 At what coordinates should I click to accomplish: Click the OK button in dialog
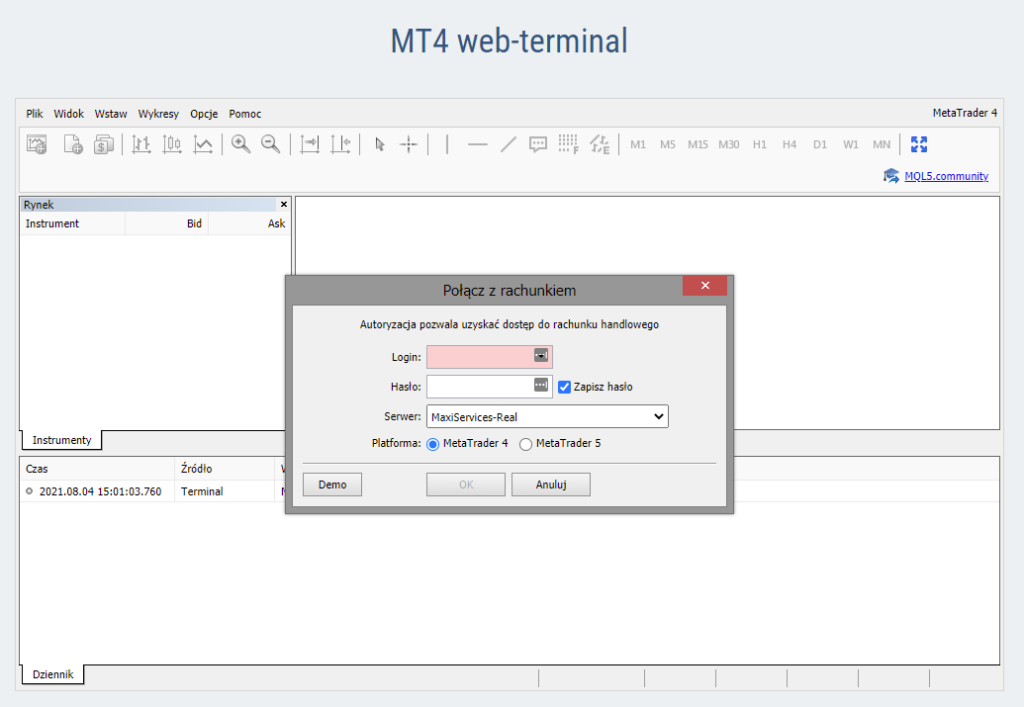pyautogui.click(x=466, y=484)
